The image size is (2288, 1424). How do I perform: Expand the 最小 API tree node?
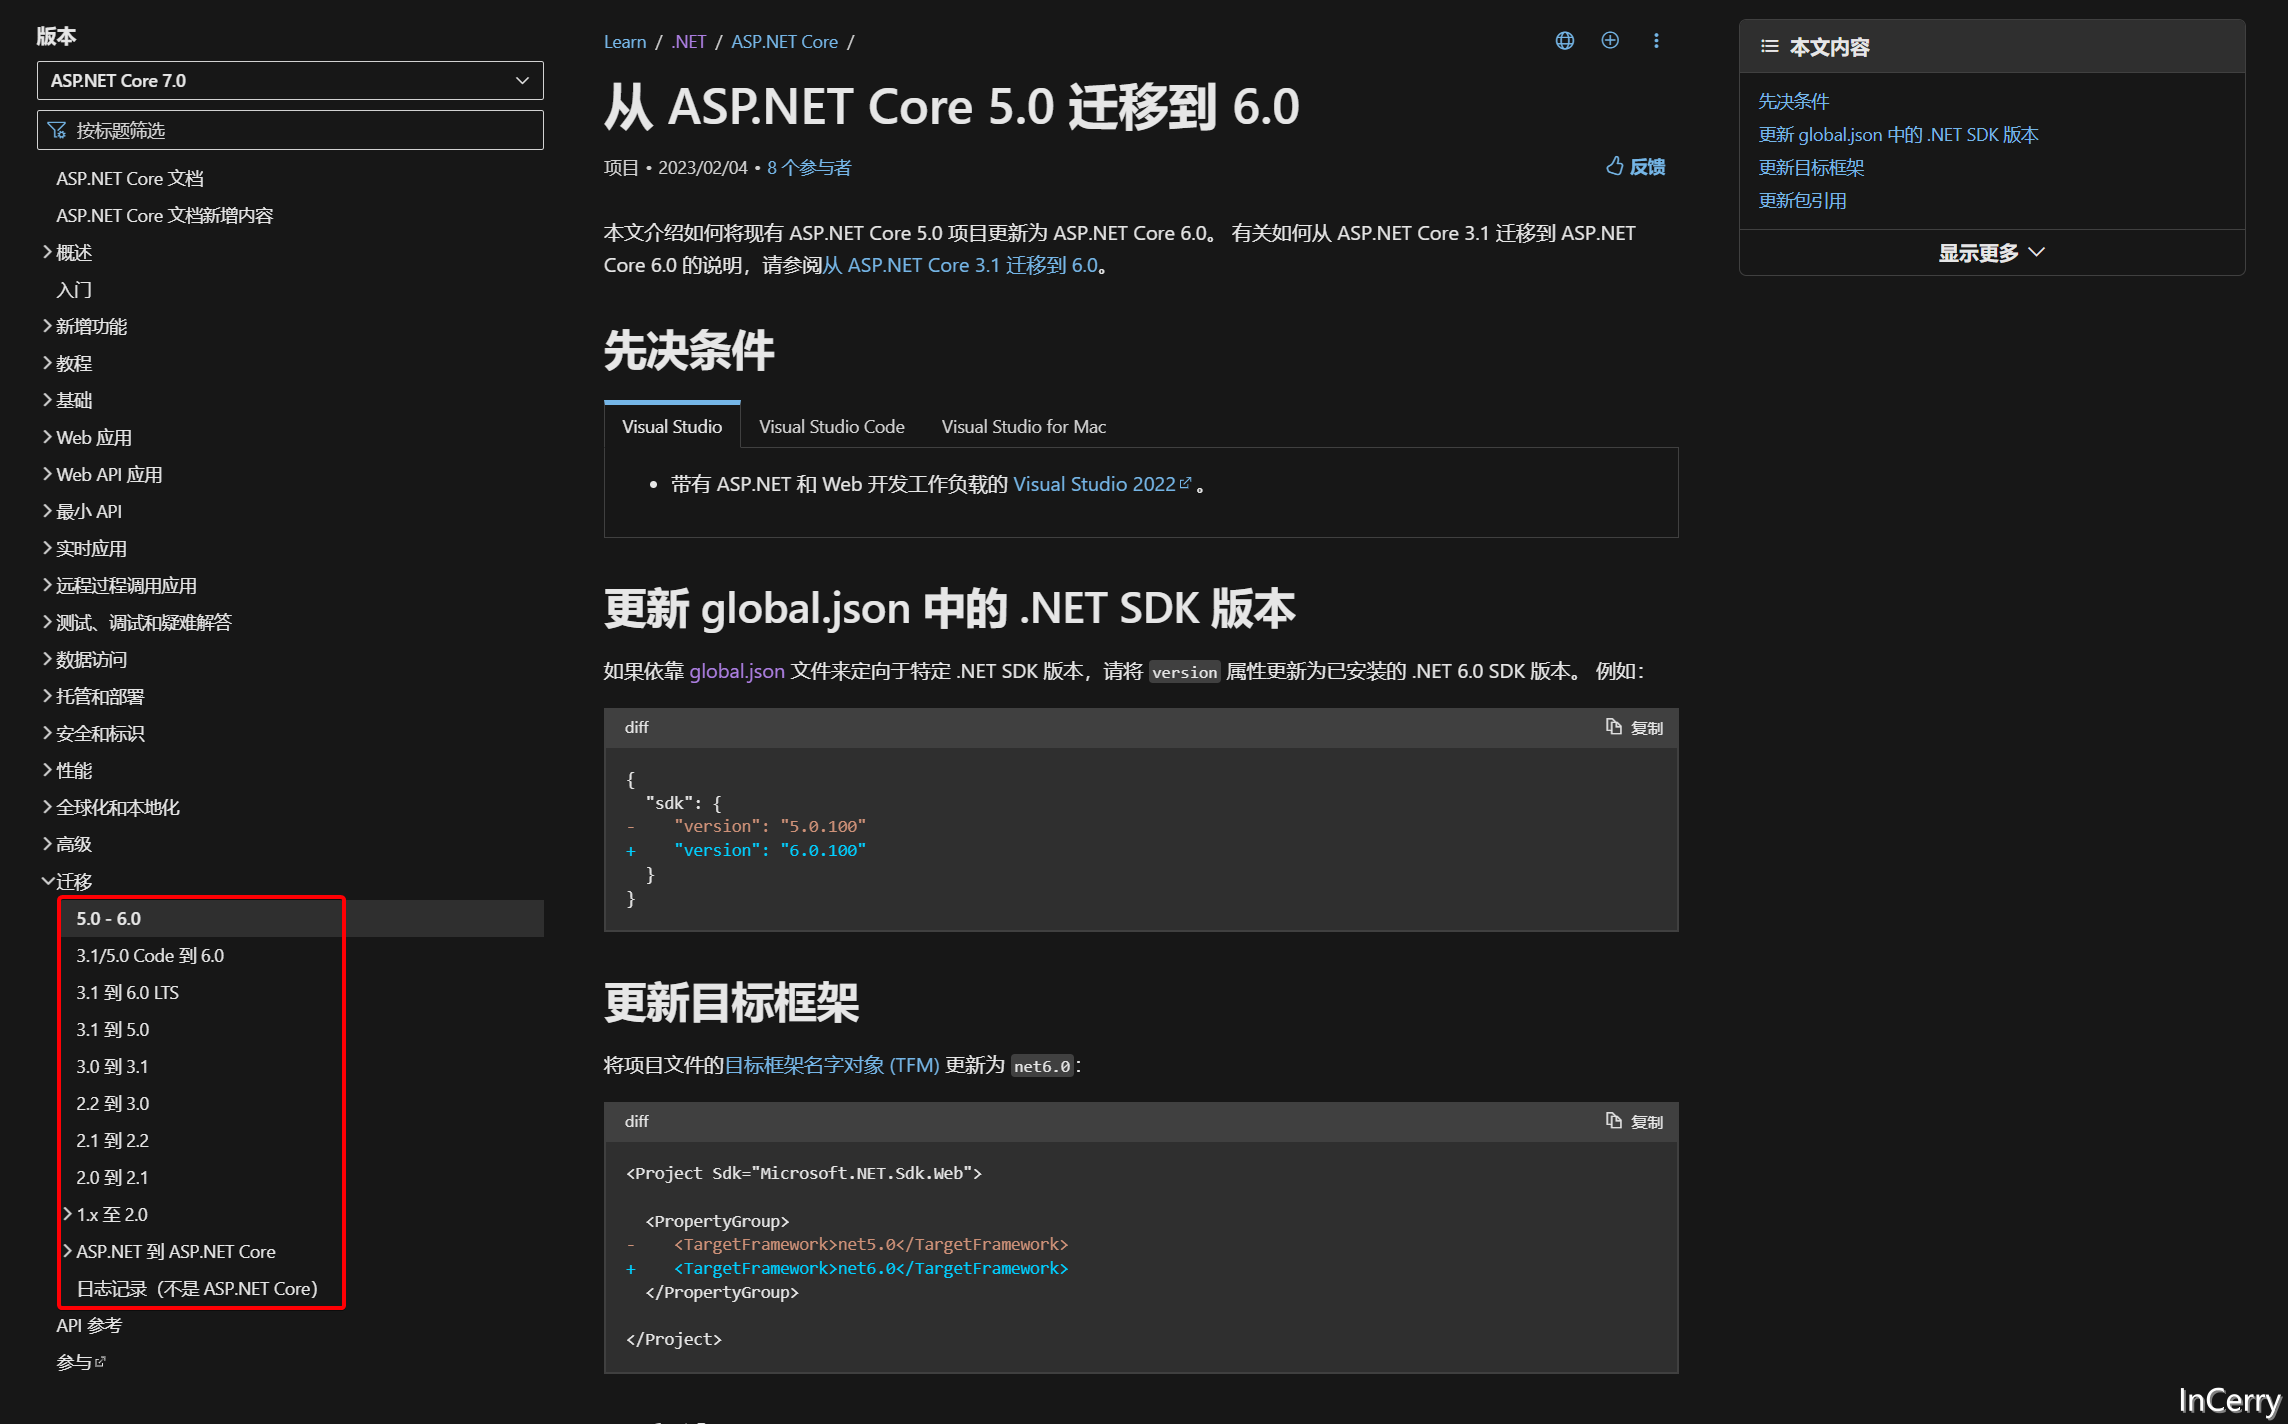coord(47,511)
